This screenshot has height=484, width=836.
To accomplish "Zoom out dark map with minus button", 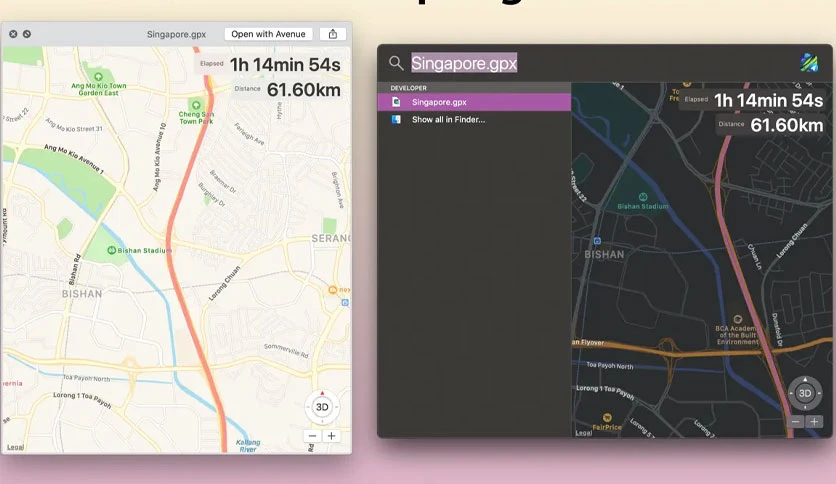I will (x=795, y=422).
